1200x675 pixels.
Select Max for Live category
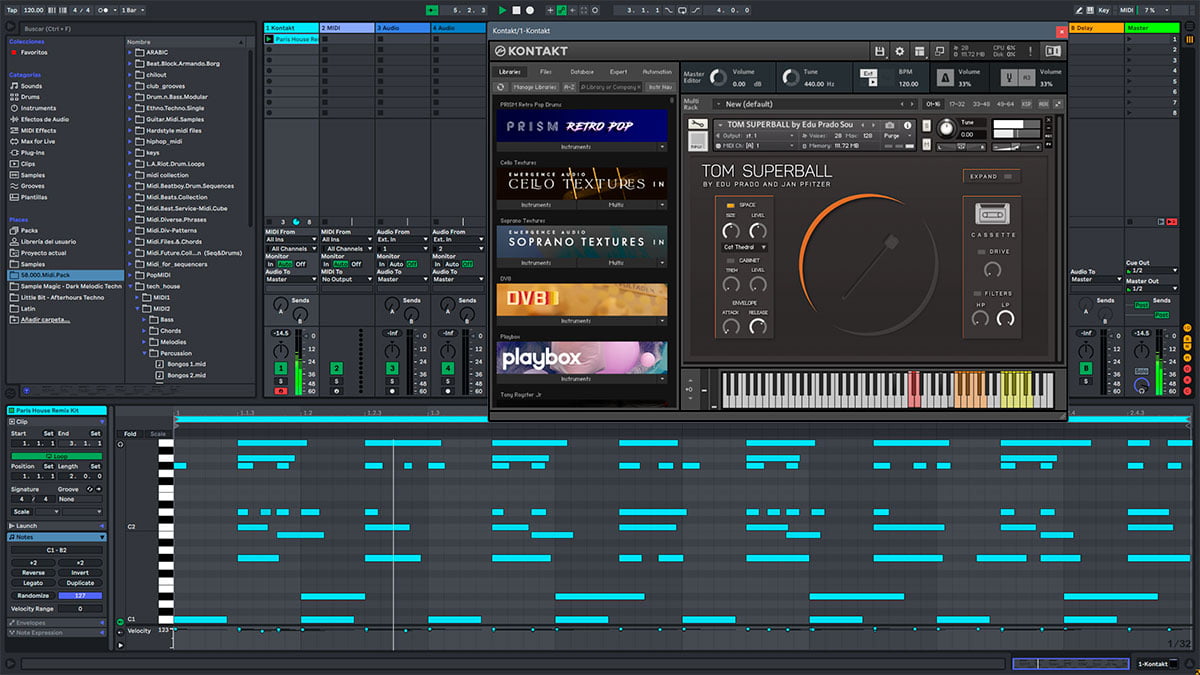point(38,141)
